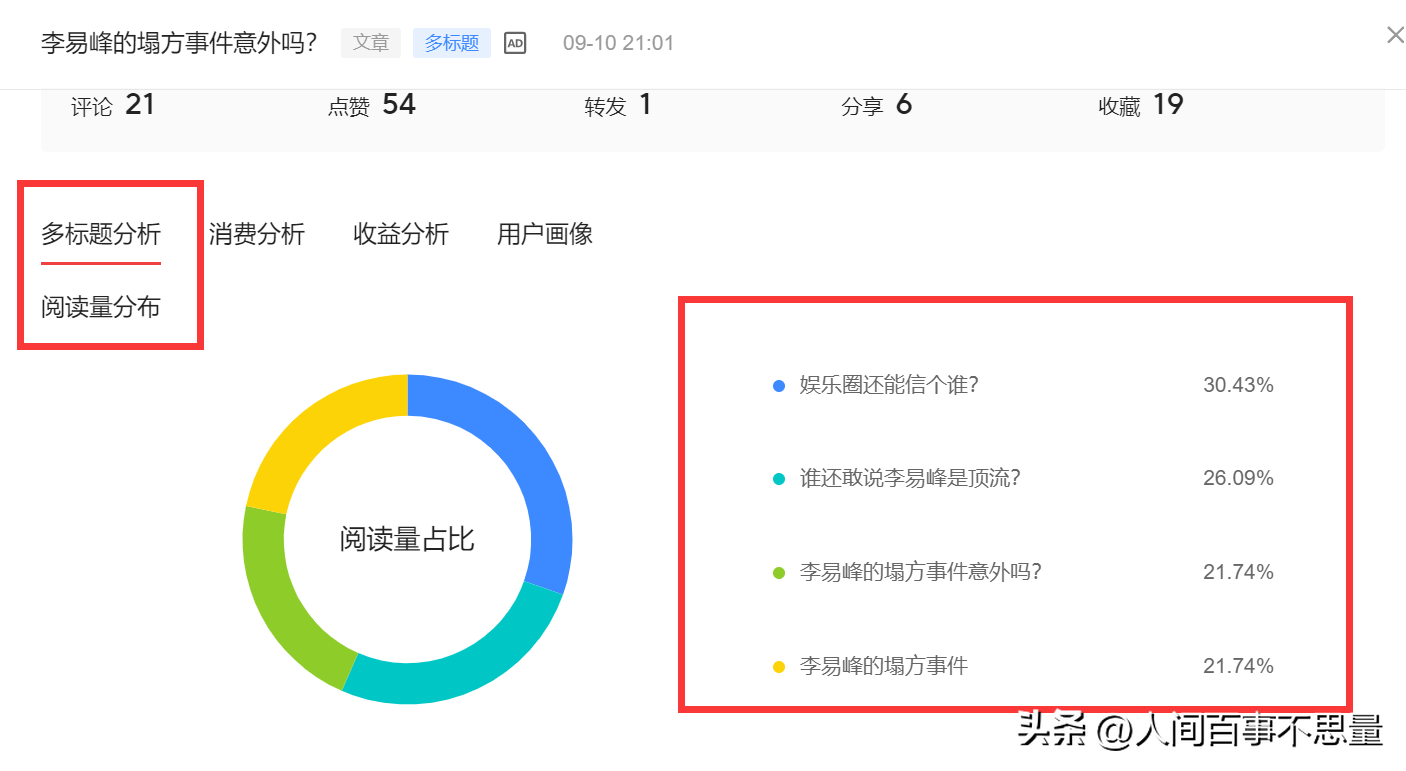This screenshot has height=771, width=1406.
Task: Click the yellow legend dot for 李易峰的塌方事件
Action: point(778,665)
